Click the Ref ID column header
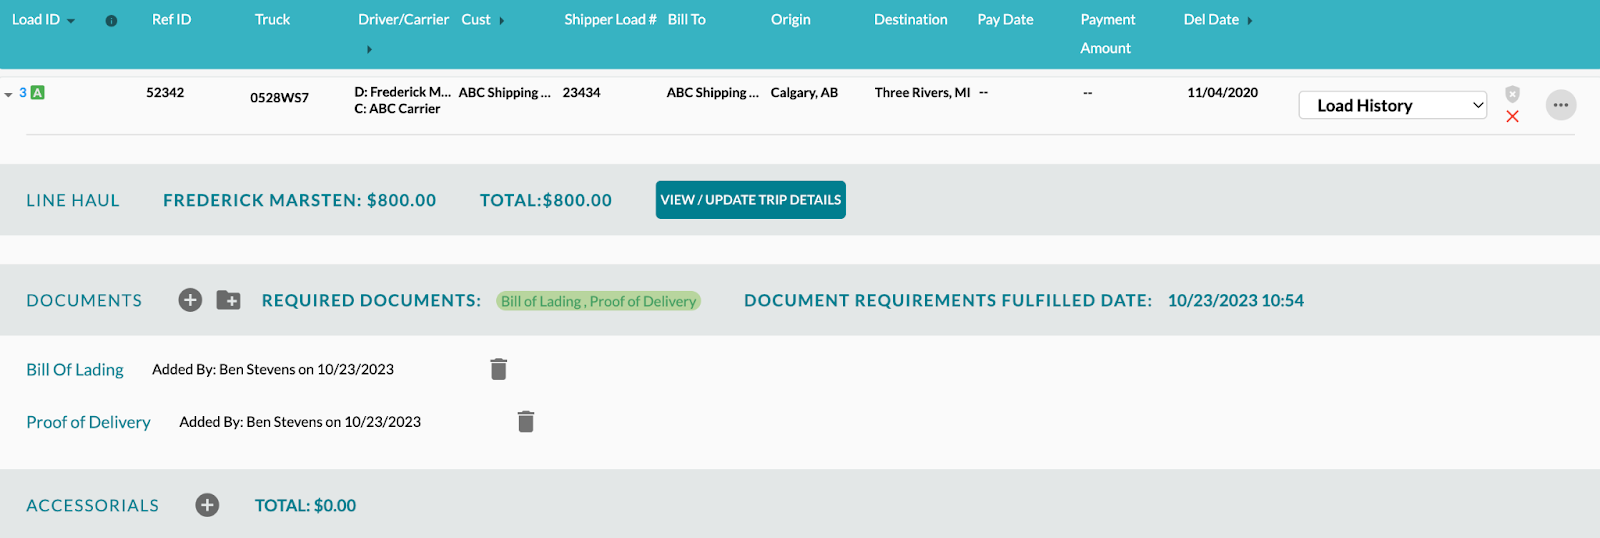 pyautogui.click(x=171, y=20)
